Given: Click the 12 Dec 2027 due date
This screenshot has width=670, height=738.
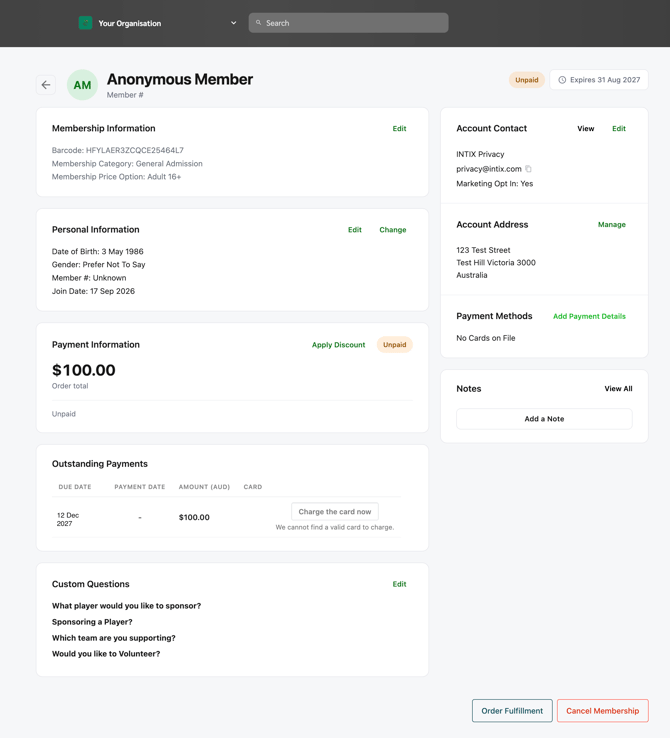Looking at the screenshot, I should coord(68,519).
